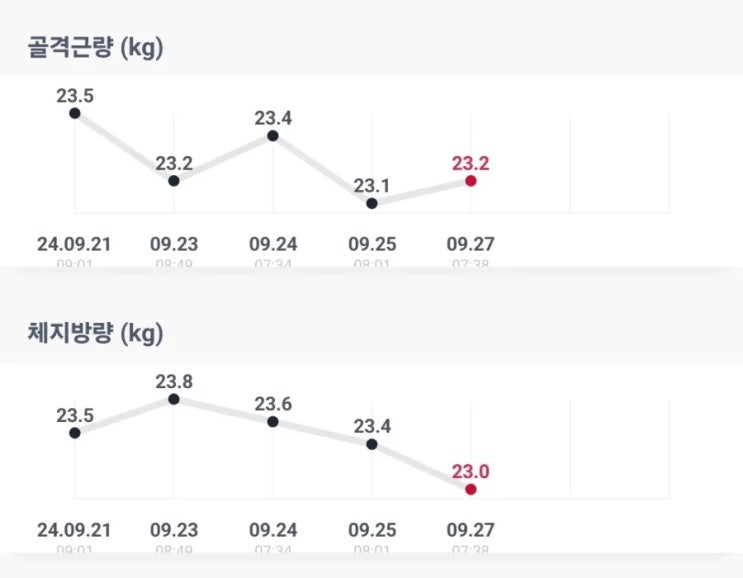Viewport: 743px width, 578px height.
Task: Click the 체지방량 (kg) section heading
Action: coord(94,333)
